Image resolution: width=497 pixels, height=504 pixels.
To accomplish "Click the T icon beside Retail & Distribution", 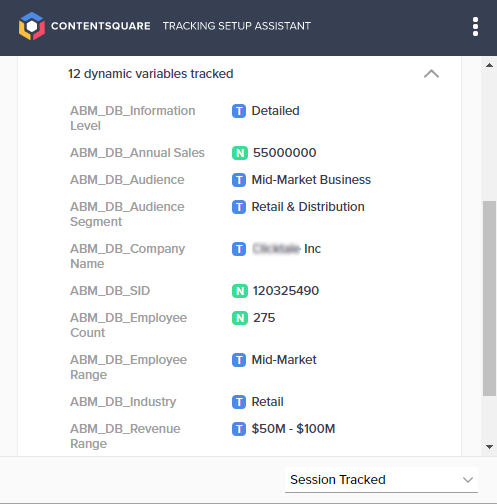I will pyautogui.click(x=239, y=207).
